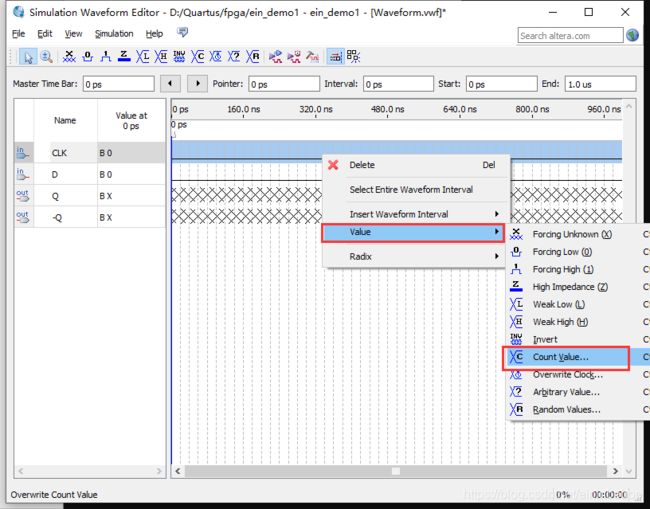
Task: Open the View menu
Action: pos(73,34)
